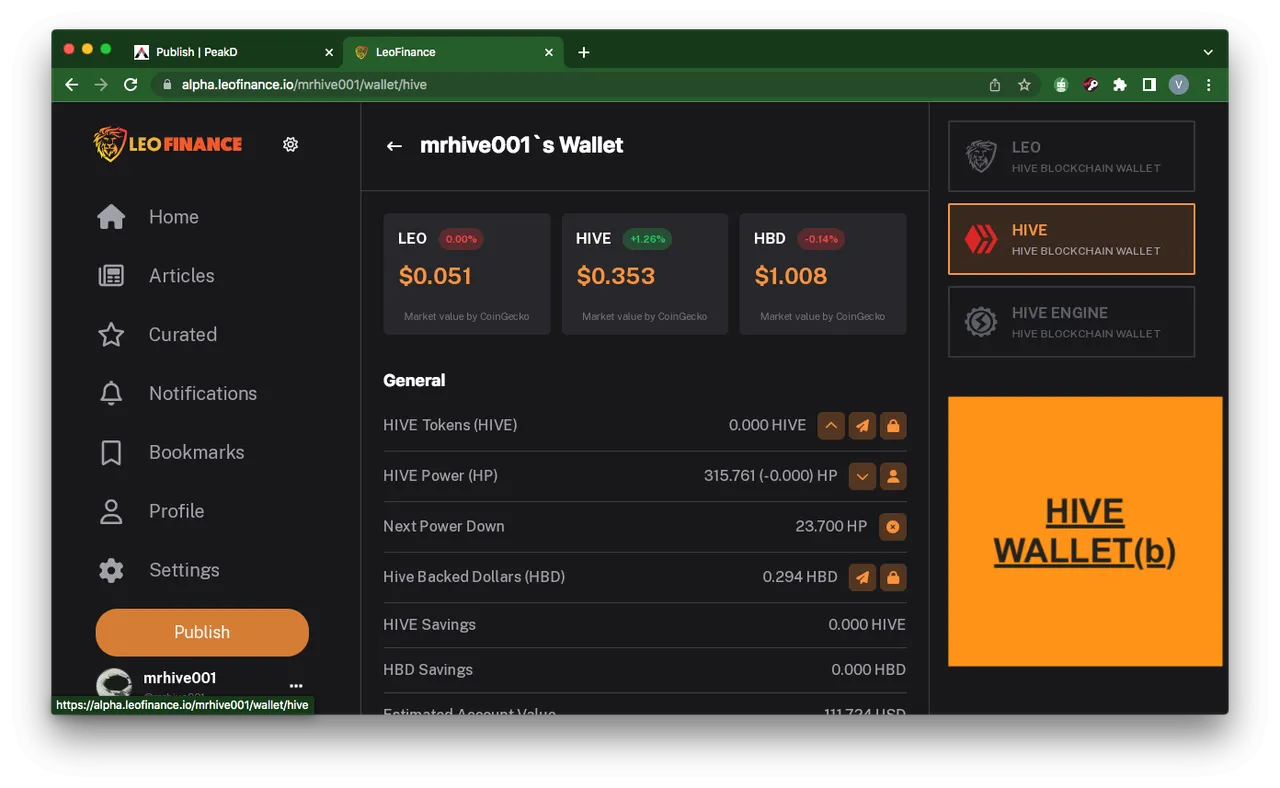Click the LEO price card
This screenshot has height=788, width=1280.
pyautogui.click(x=467, y=274)
